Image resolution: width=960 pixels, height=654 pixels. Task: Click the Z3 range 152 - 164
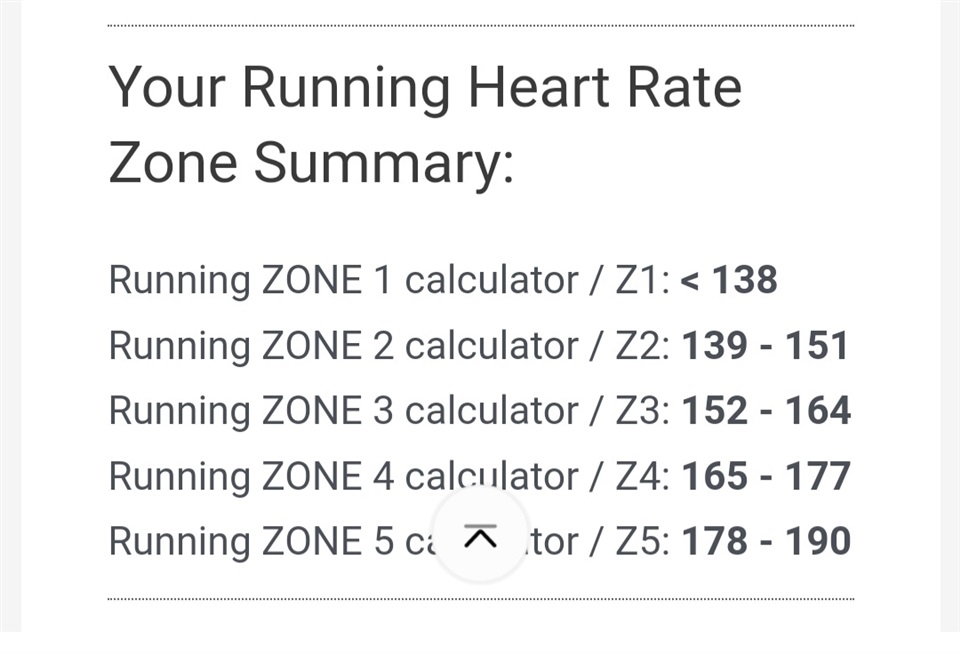pos(766,410)
